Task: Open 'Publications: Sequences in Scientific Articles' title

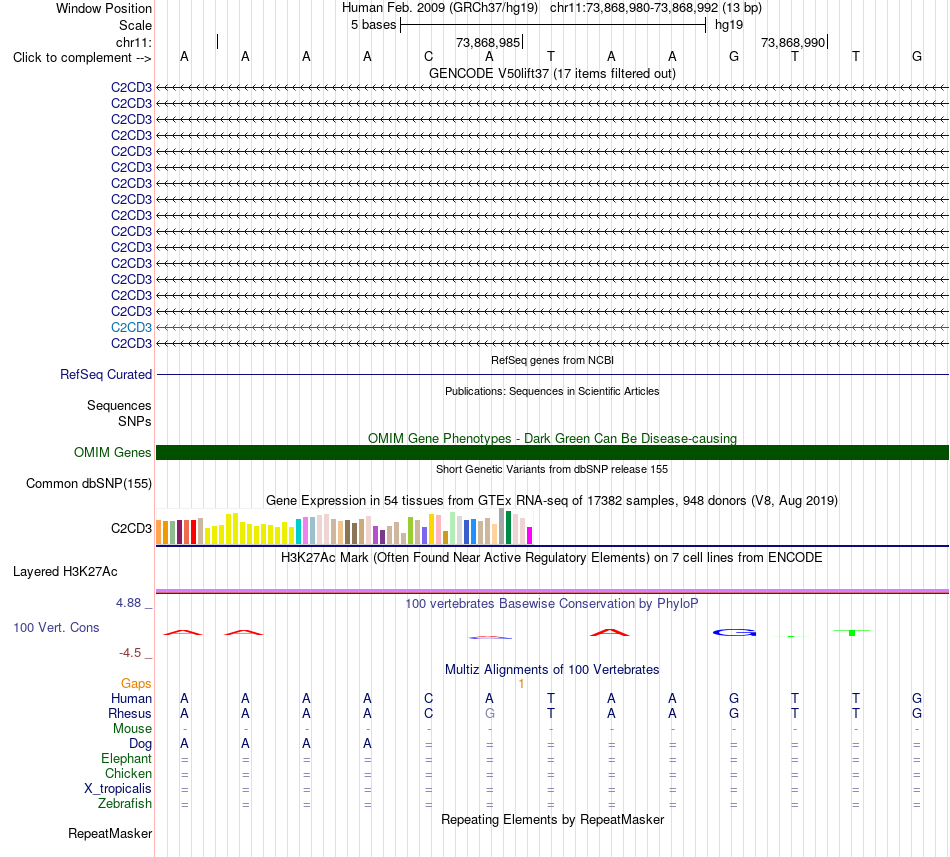Action: pos(552,391)
